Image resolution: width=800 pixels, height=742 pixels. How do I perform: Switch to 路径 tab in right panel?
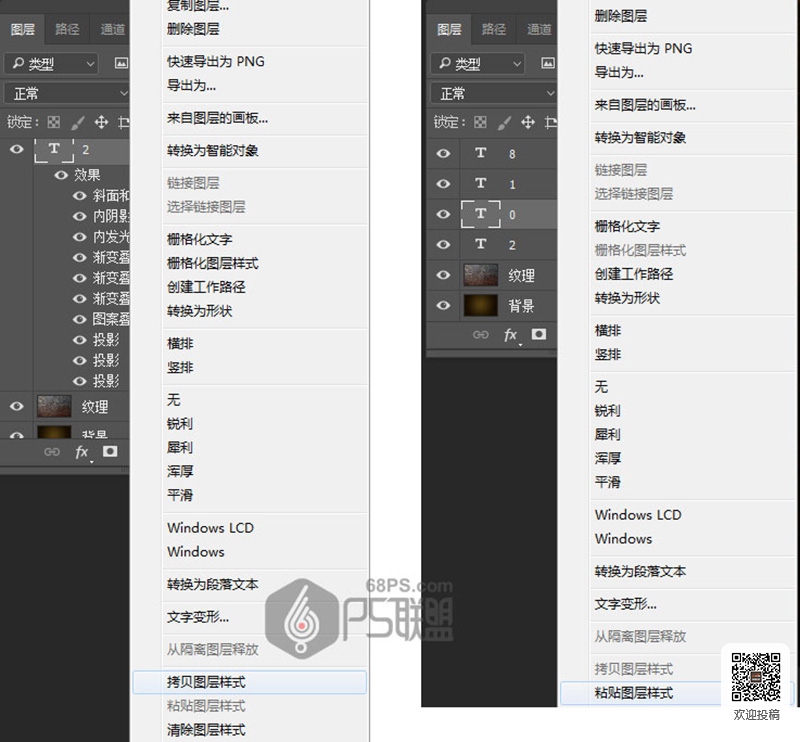click(x=494, y=29)
